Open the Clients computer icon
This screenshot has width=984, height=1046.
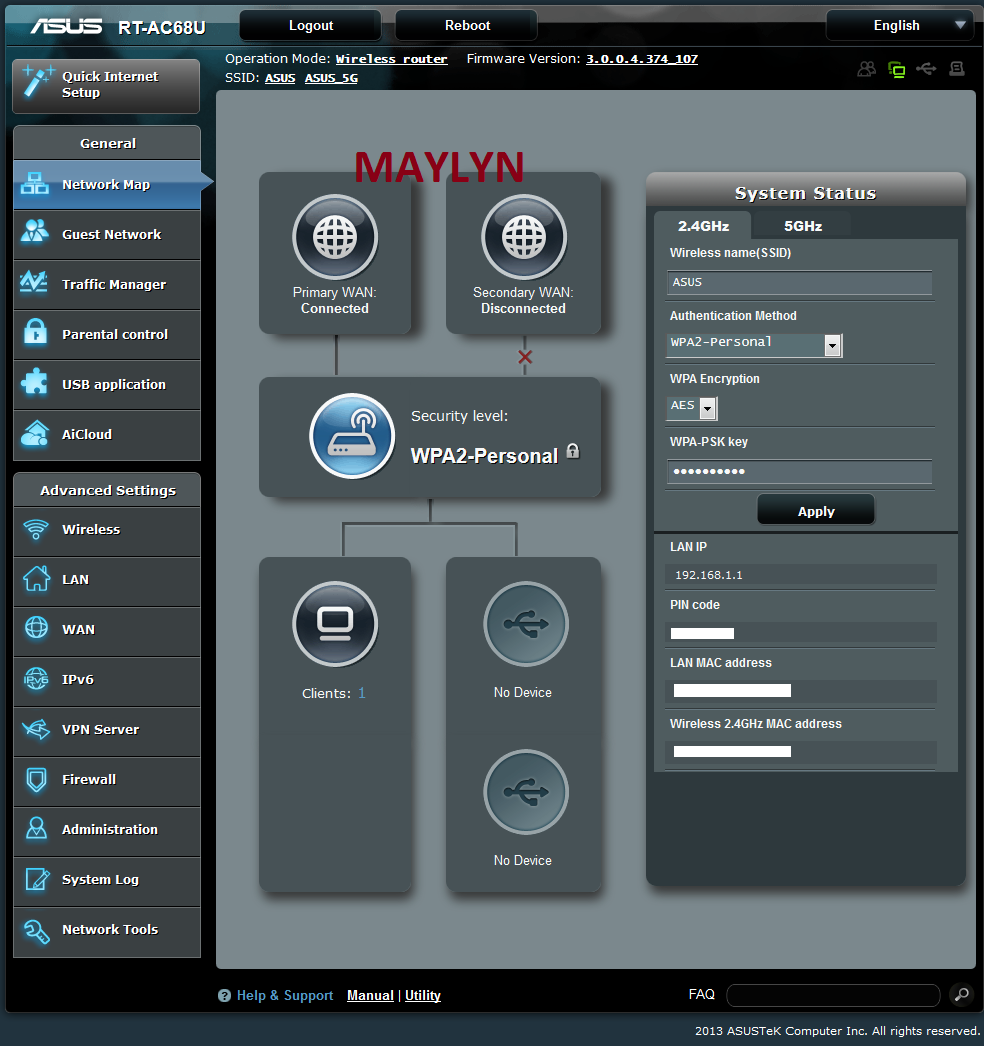(x=334, y=624)
